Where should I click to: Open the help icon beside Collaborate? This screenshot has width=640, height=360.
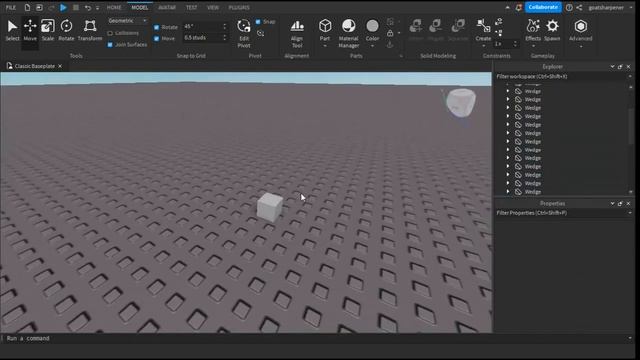pos(569,7)
